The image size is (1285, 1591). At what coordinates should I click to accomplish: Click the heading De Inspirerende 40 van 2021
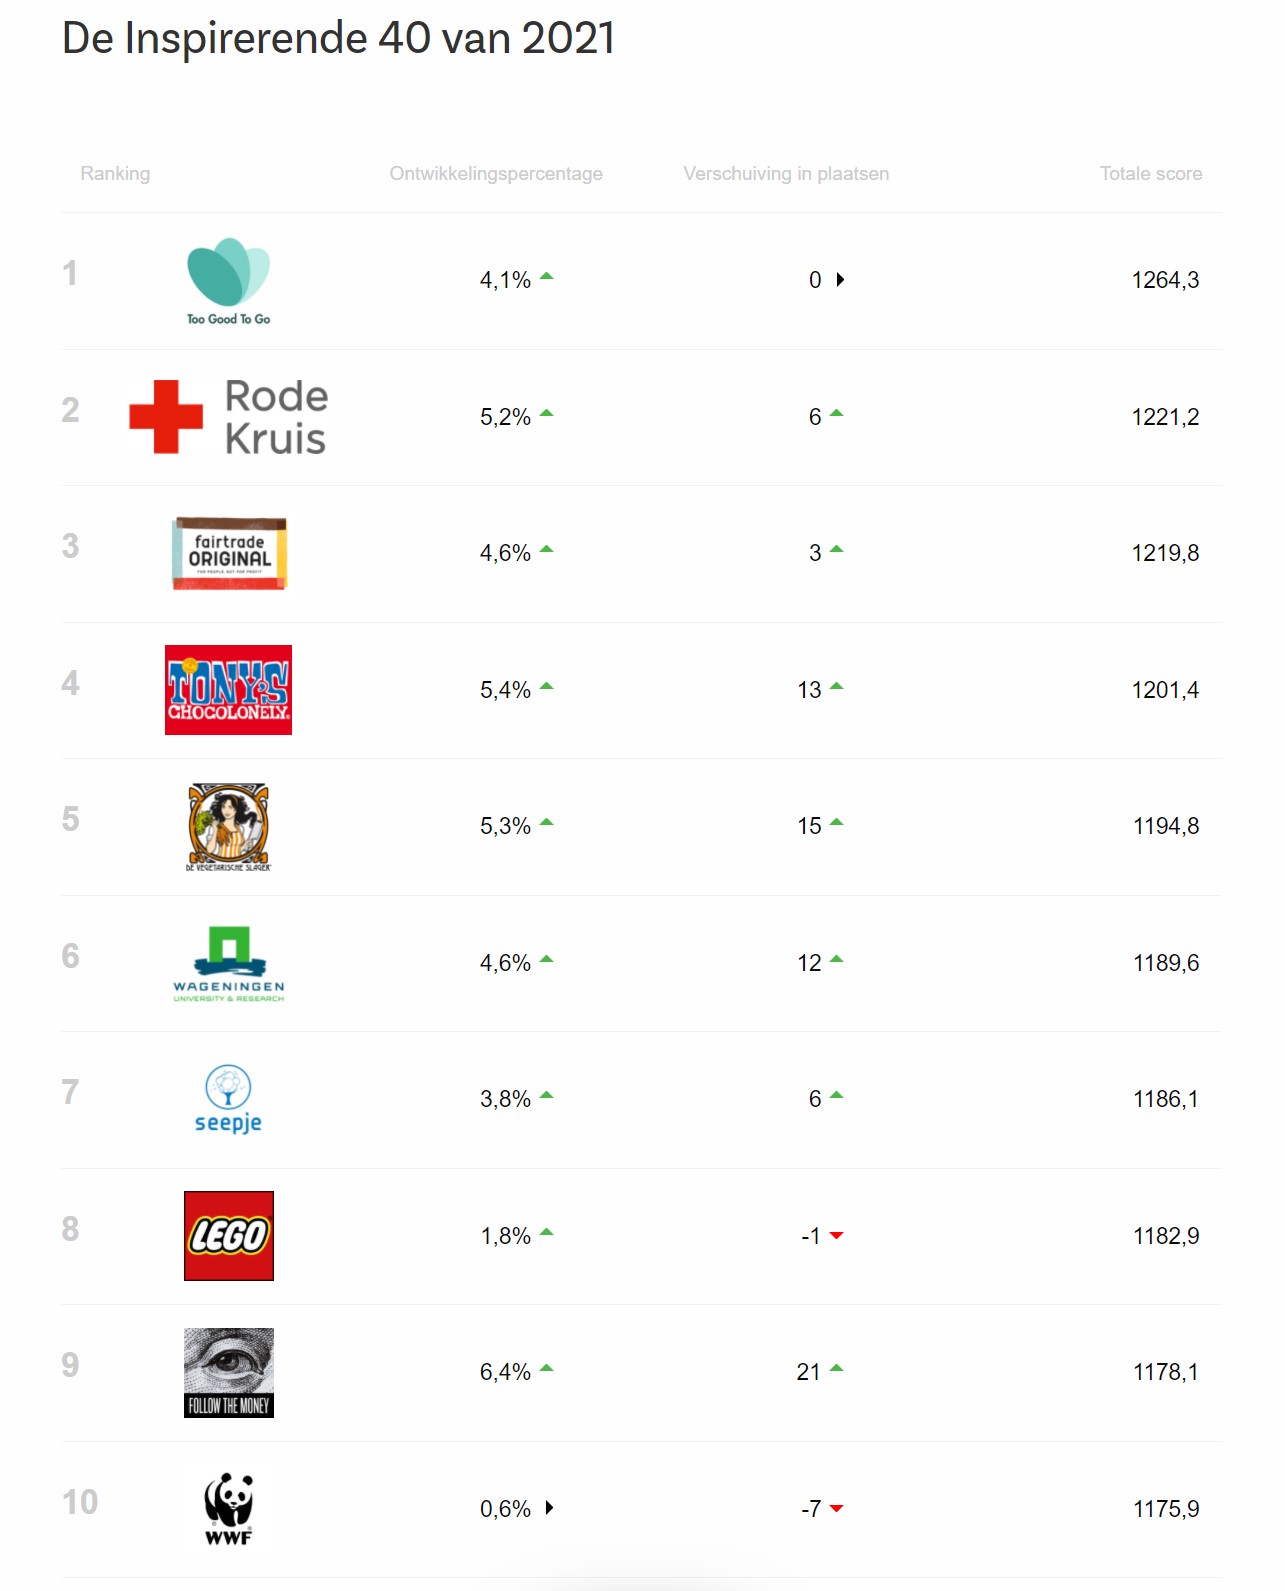(338, 39)
